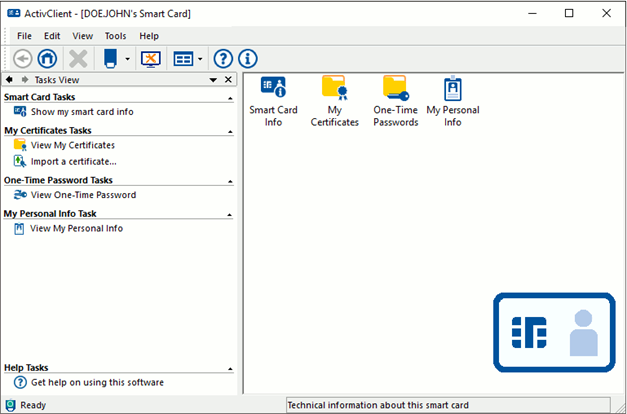Click Import a certificate link
This screenshot has height=414, width=627.
[73, 161]
